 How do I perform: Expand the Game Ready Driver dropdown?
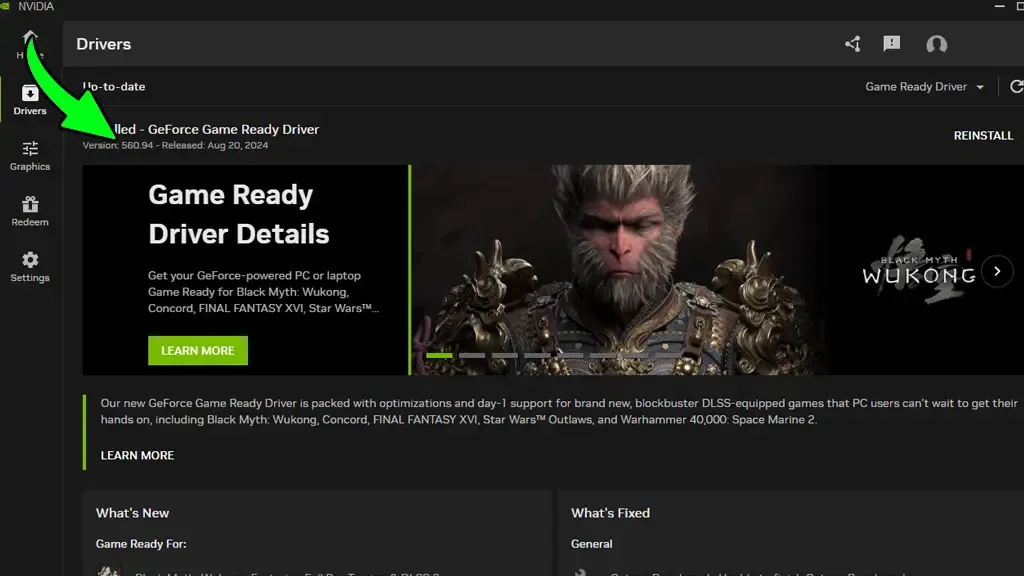[924, 87]
